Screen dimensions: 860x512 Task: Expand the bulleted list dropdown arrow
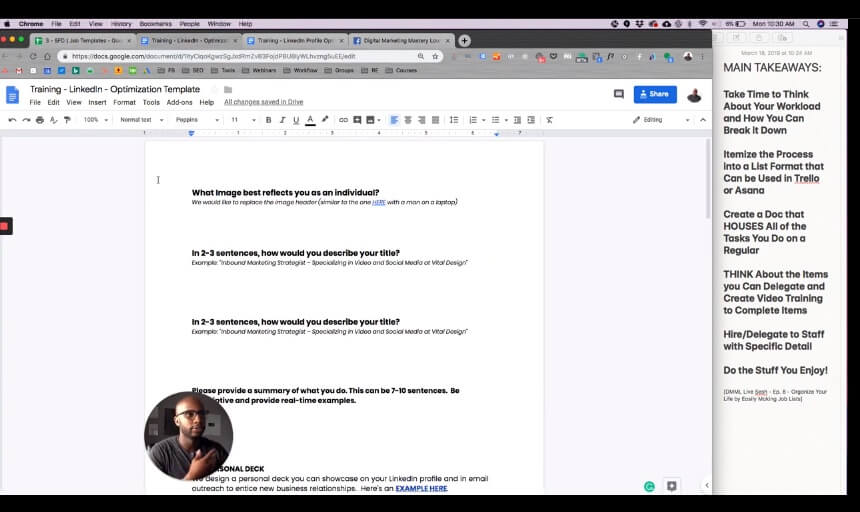(506, 120)
